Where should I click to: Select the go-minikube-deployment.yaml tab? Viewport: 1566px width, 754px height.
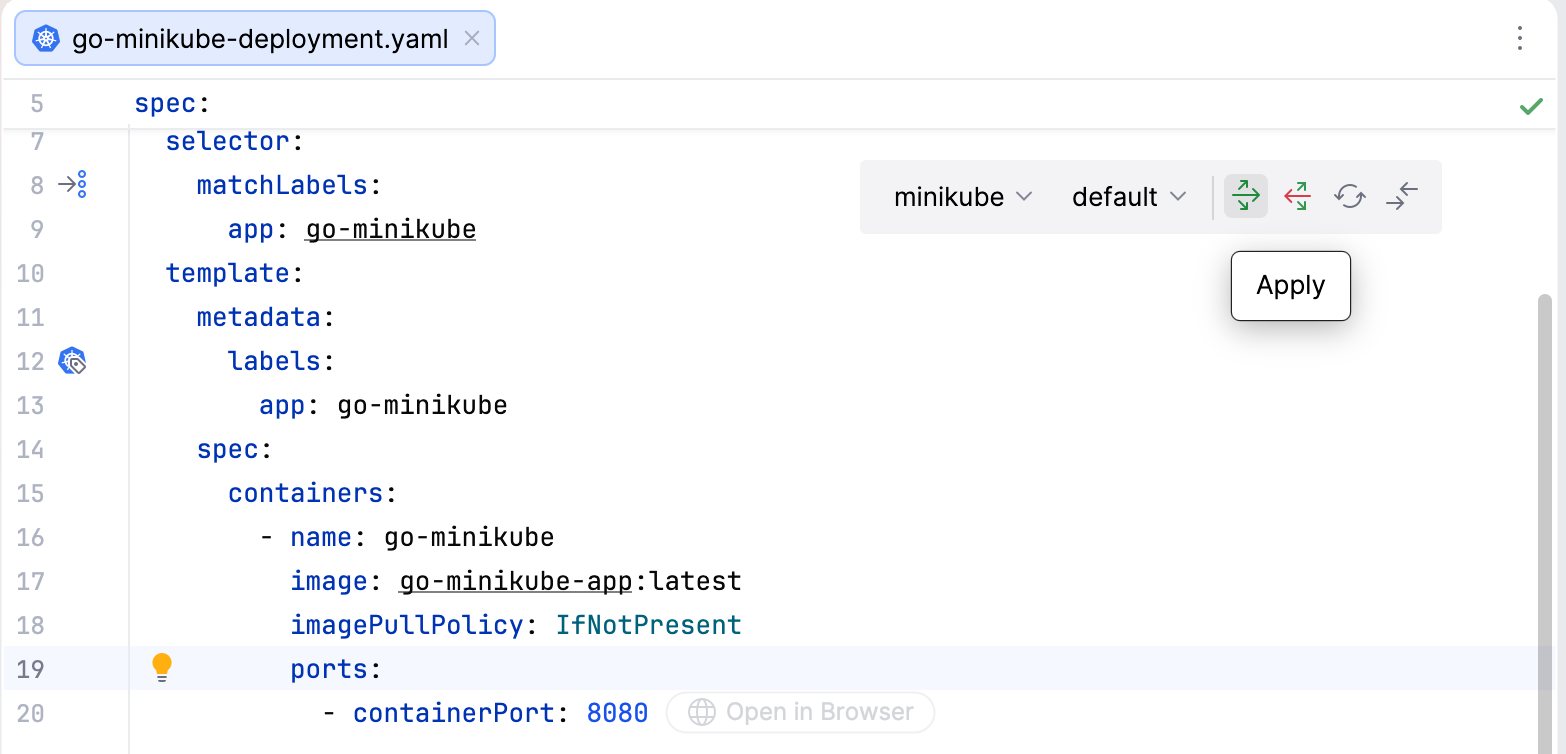click(x=255, y=38)
